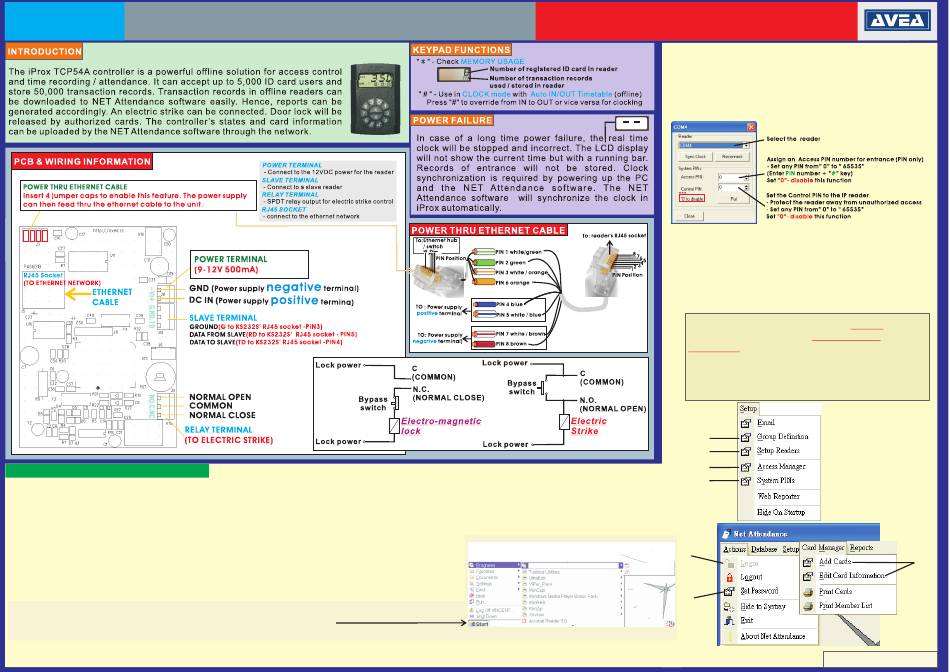The width and height of the screenshot is (950, 672).
Task: Open the Database menu in Net Attendance
Action: point(764,550)
